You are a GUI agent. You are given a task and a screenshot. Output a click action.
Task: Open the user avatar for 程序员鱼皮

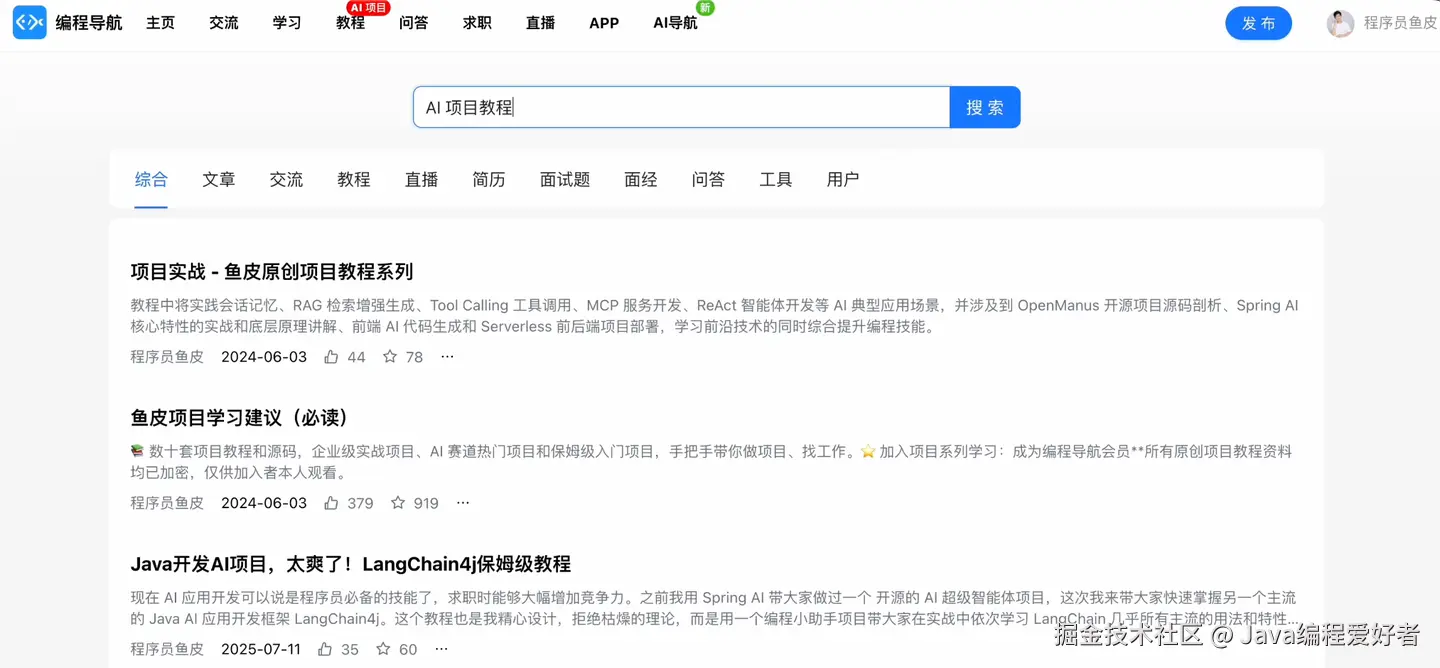(1340, 23)
